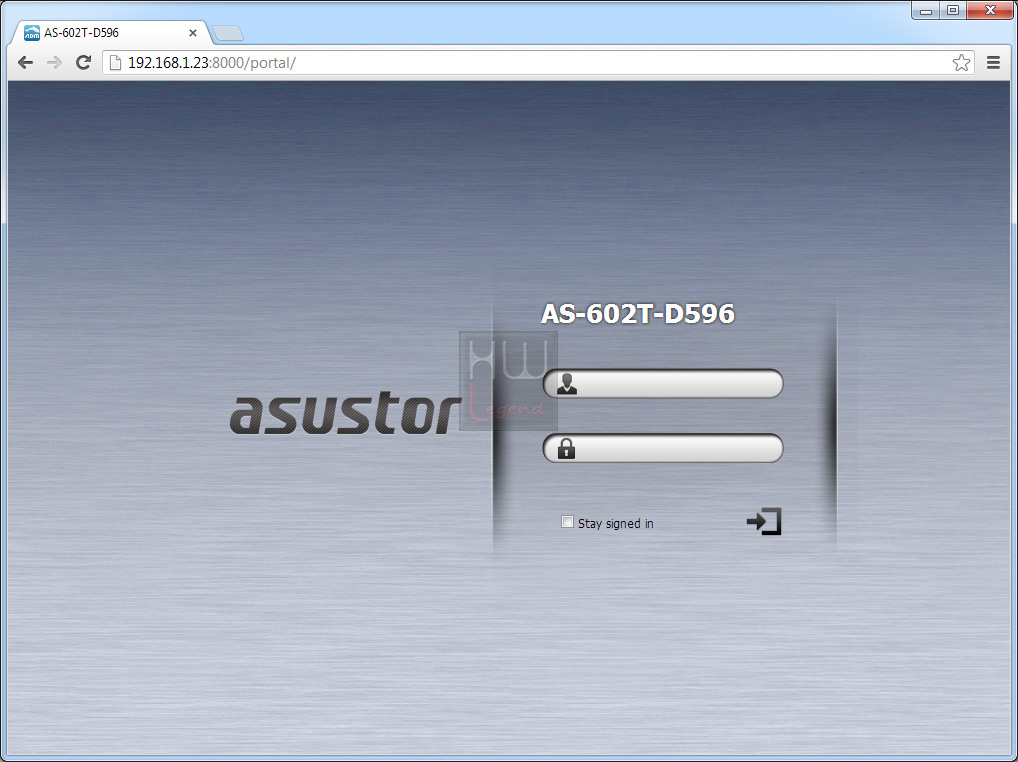Focus the username input field

click(x=663, y=384)
